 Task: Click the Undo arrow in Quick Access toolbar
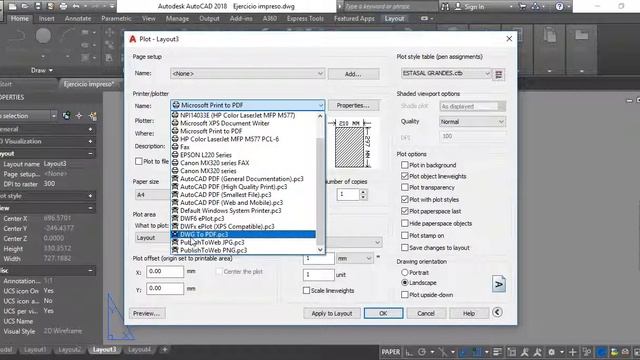coord(76,6)
